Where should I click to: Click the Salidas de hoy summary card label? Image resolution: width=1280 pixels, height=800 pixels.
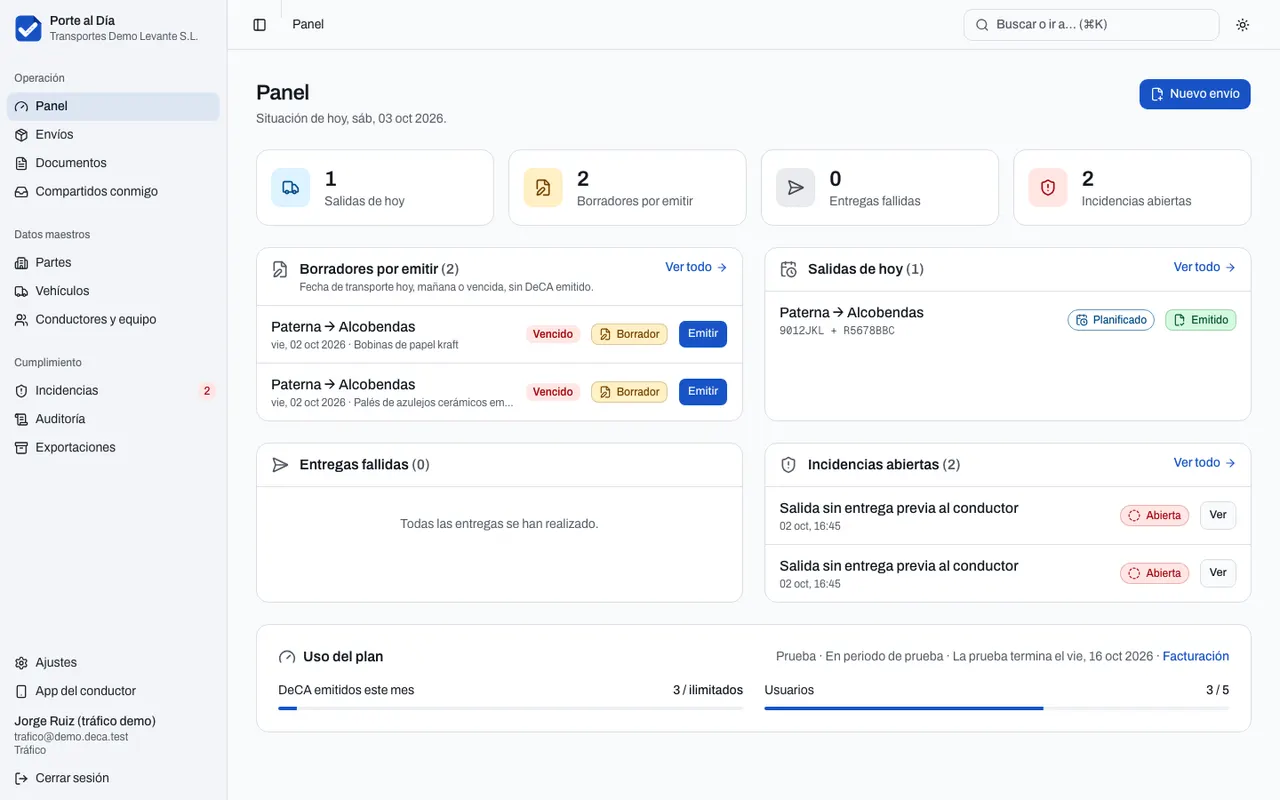click(365, 201)
